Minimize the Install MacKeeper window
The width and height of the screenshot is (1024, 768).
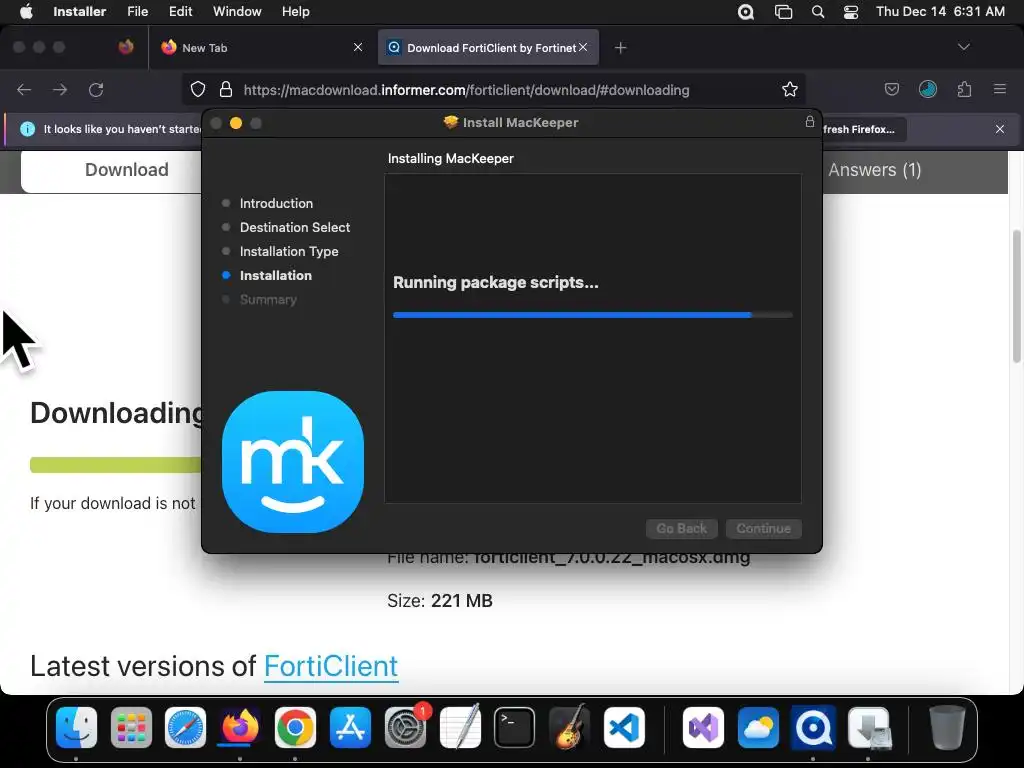point(236,123)
